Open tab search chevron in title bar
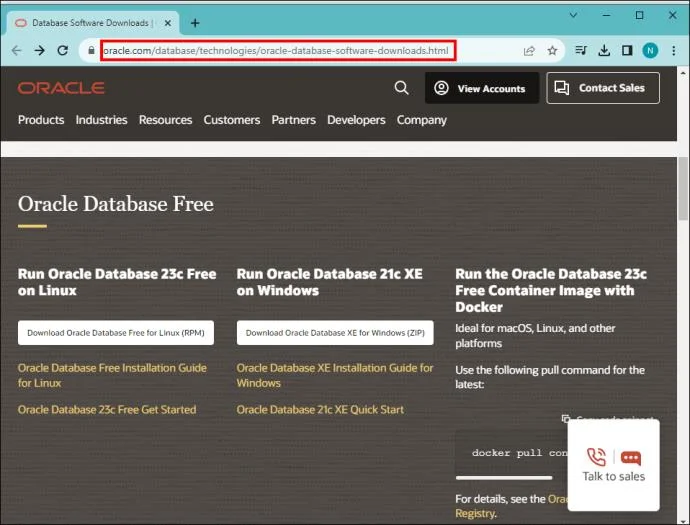Screen dimensions: 690x525 click(x=573, y=15)
